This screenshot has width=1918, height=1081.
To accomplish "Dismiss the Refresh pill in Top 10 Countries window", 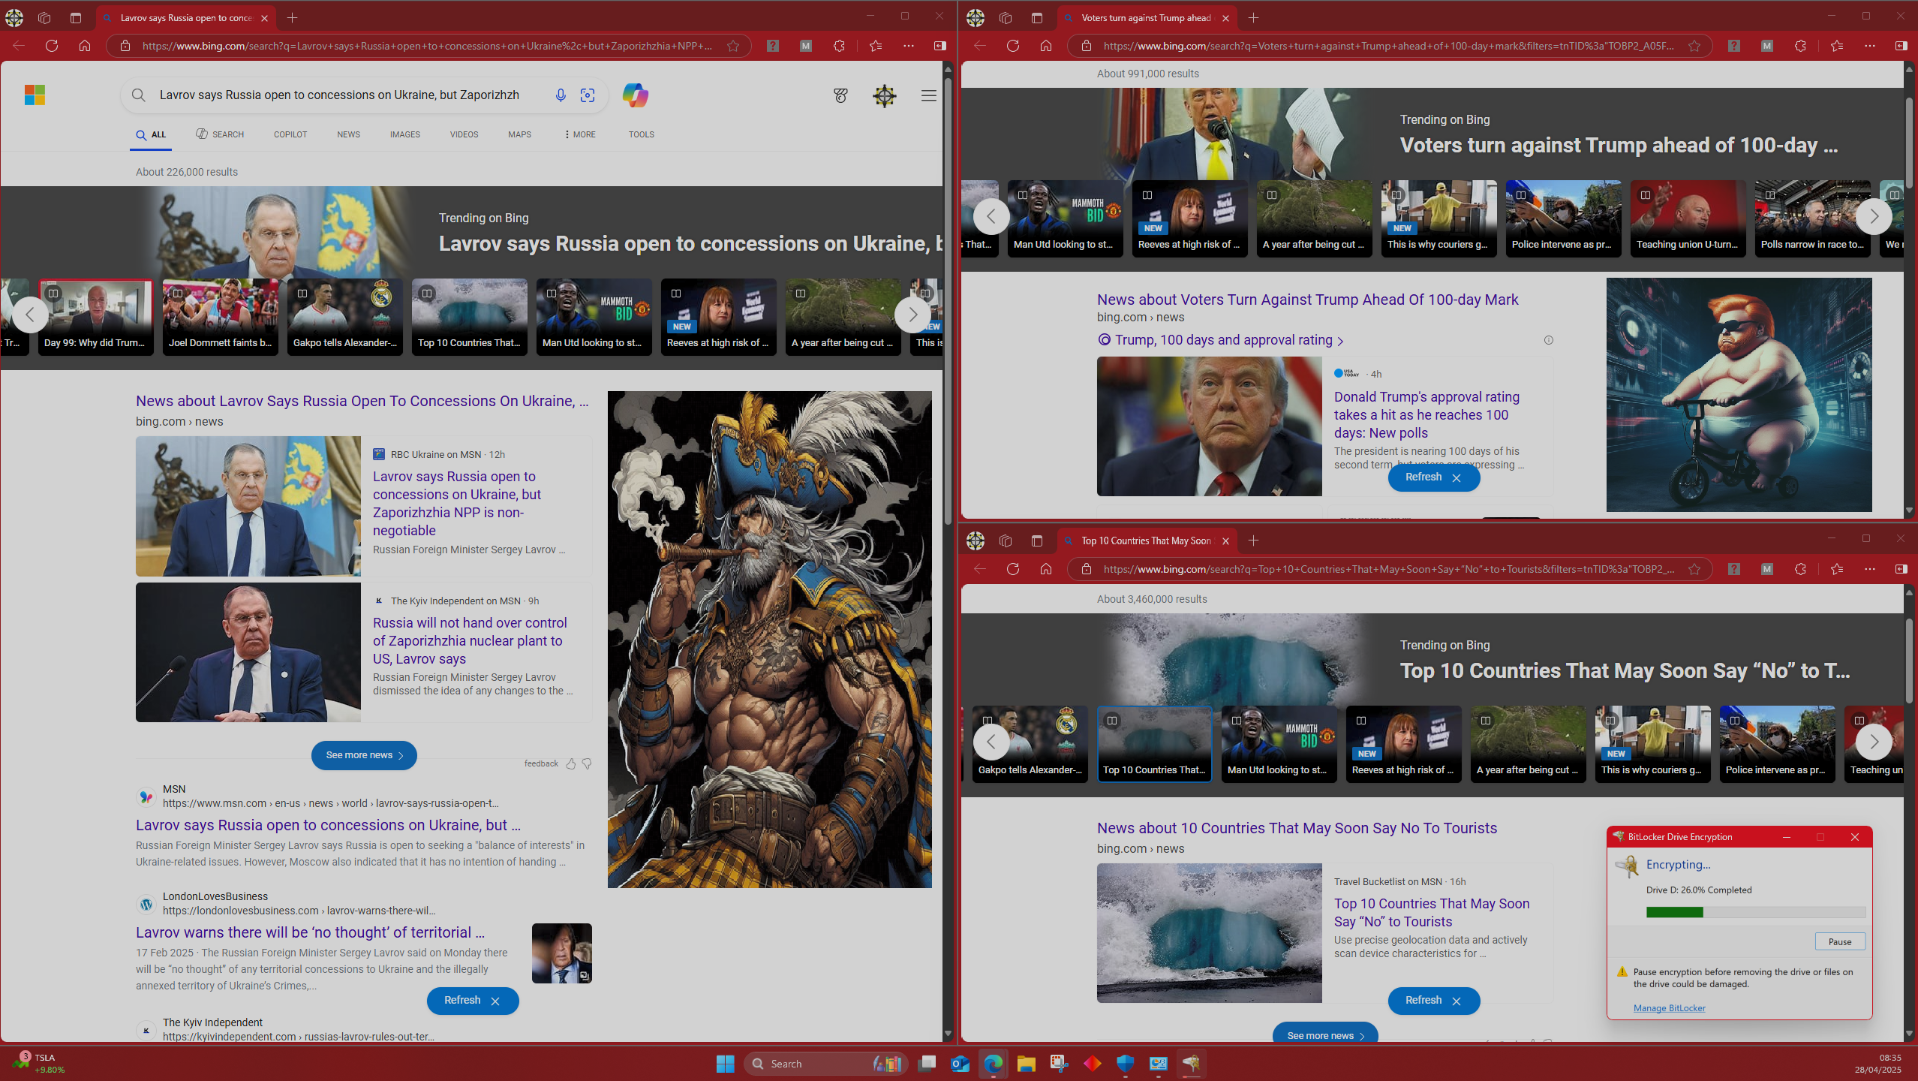I will [1456, 1001].
